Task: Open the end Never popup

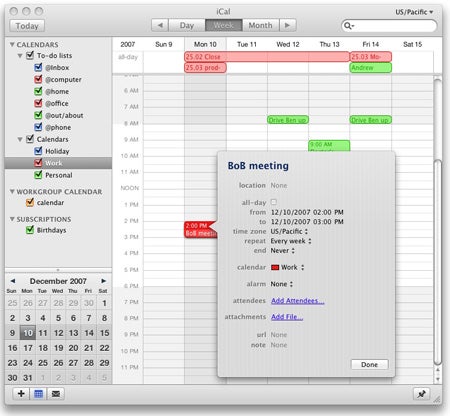Action: pyautogui.click(x=282, y=251)
